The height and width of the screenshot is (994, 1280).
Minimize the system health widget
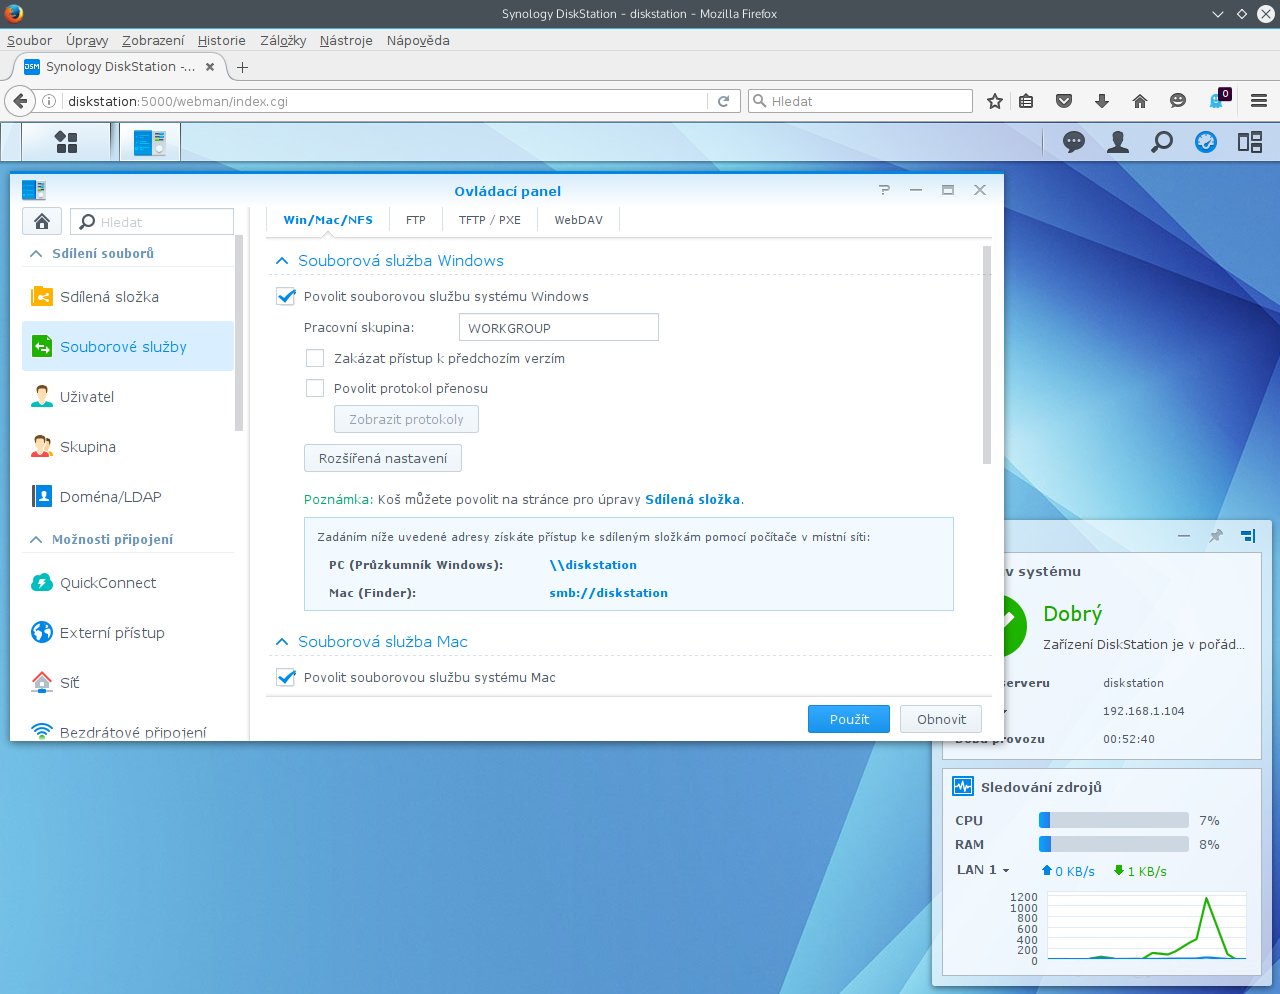click(x=1184, y=536)
